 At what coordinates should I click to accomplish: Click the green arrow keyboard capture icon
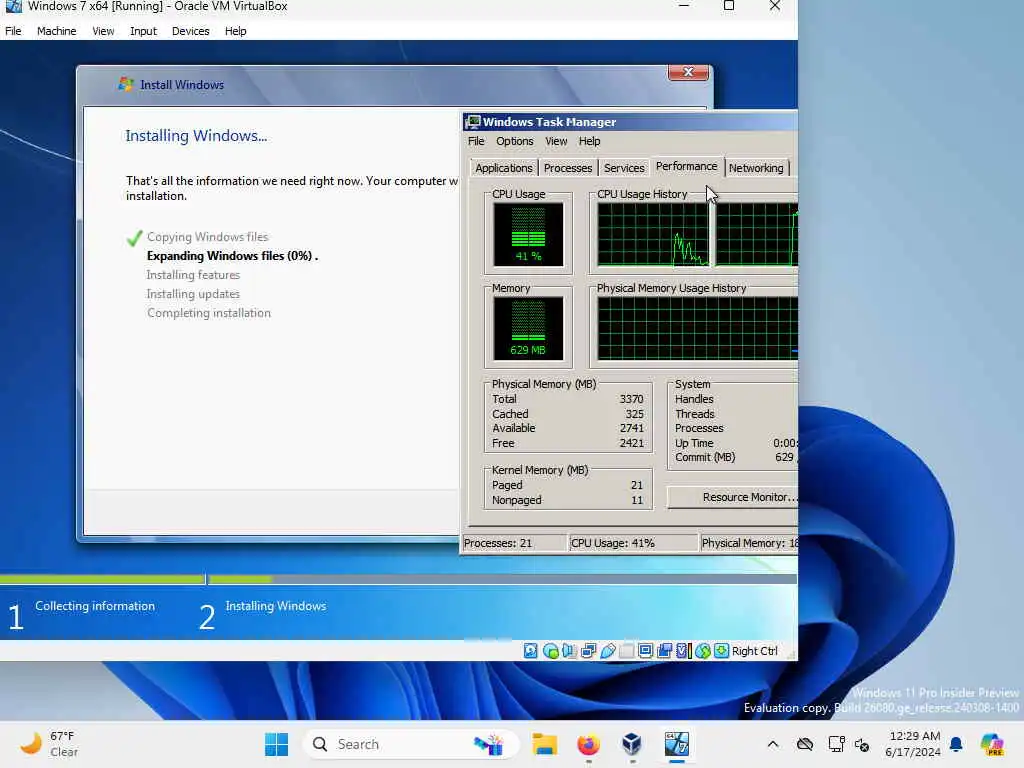pos(722,650)
